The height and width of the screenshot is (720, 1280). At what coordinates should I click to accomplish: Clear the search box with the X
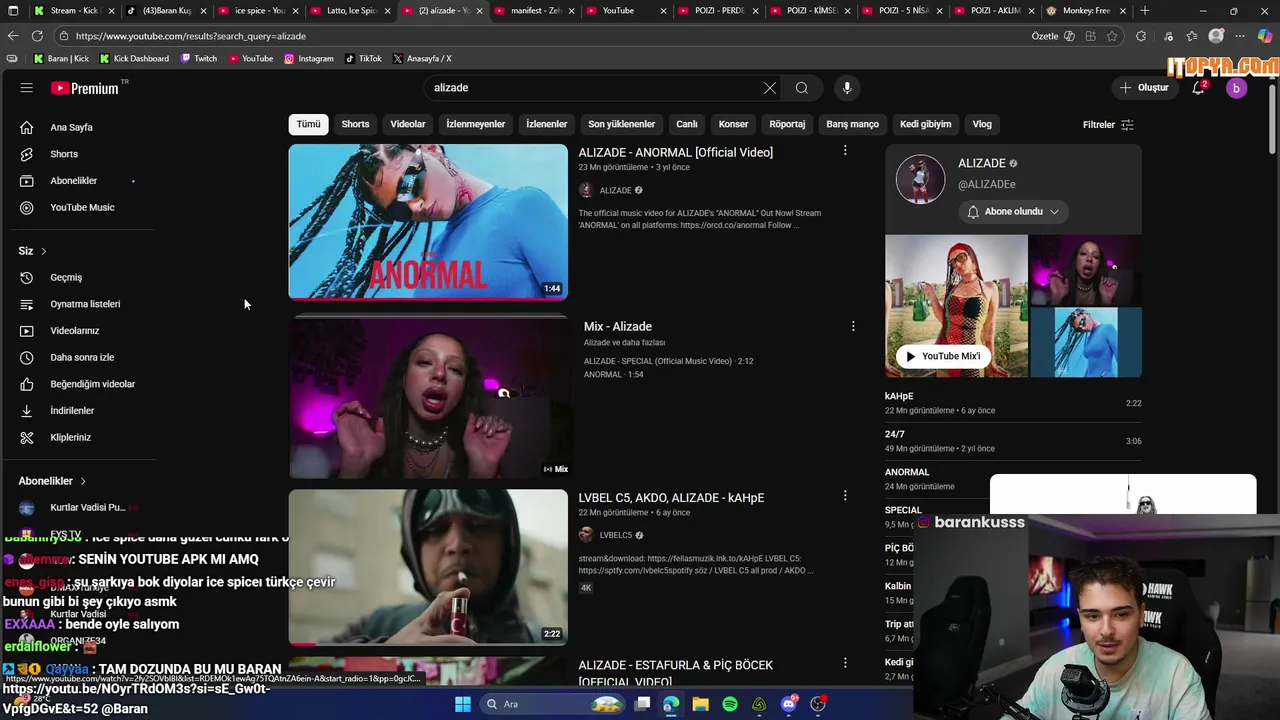770,88
